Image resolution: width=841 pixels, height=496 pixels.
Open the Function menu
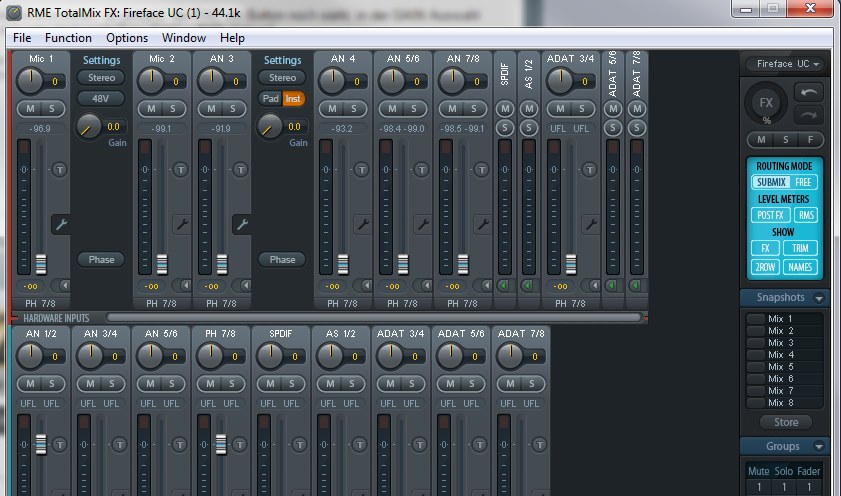(68, 38)
